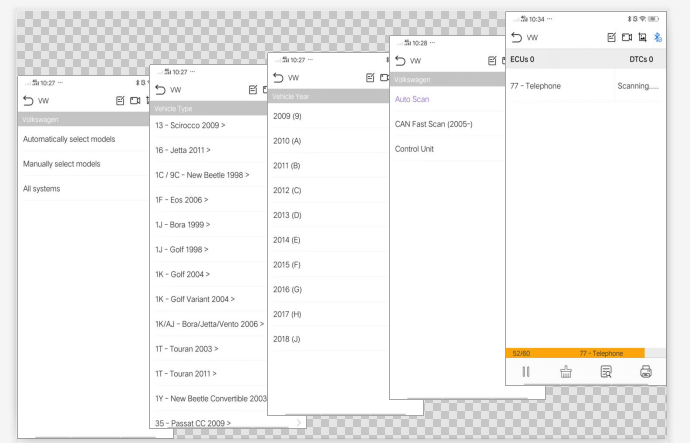Tap the DTCs 0 counter header
This screenshot has height=443, width=690.
641,59
